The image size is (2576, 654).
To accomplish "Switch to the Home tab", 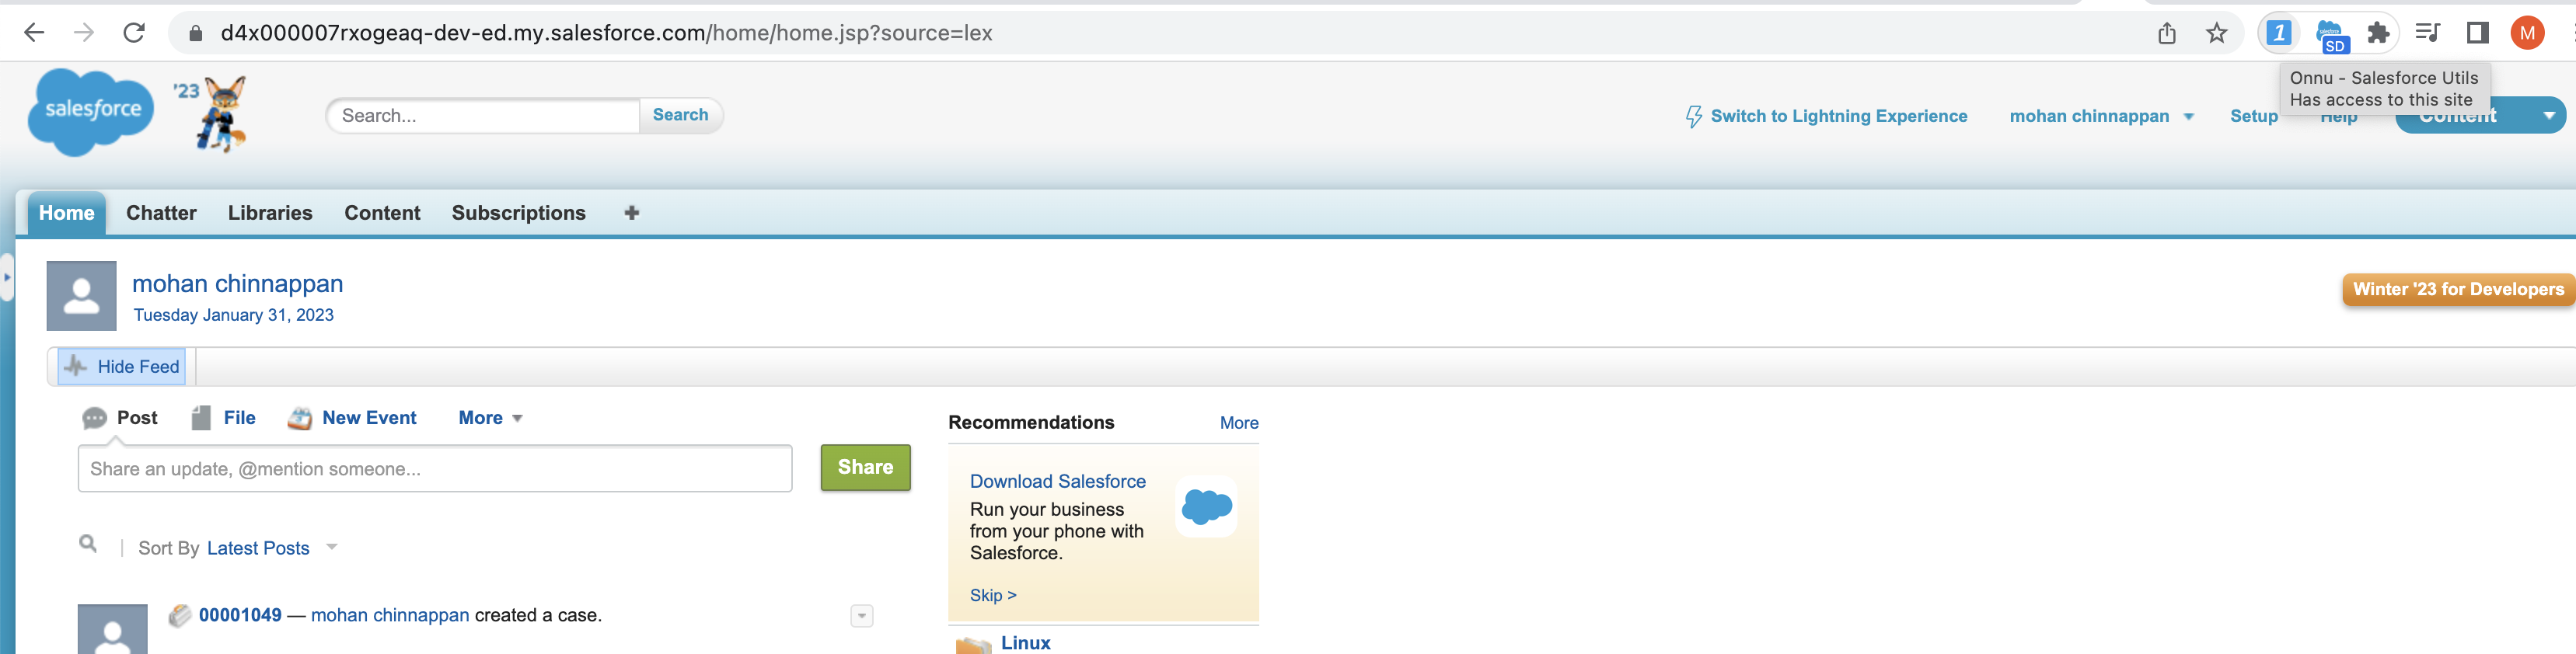I will (67, 213).
